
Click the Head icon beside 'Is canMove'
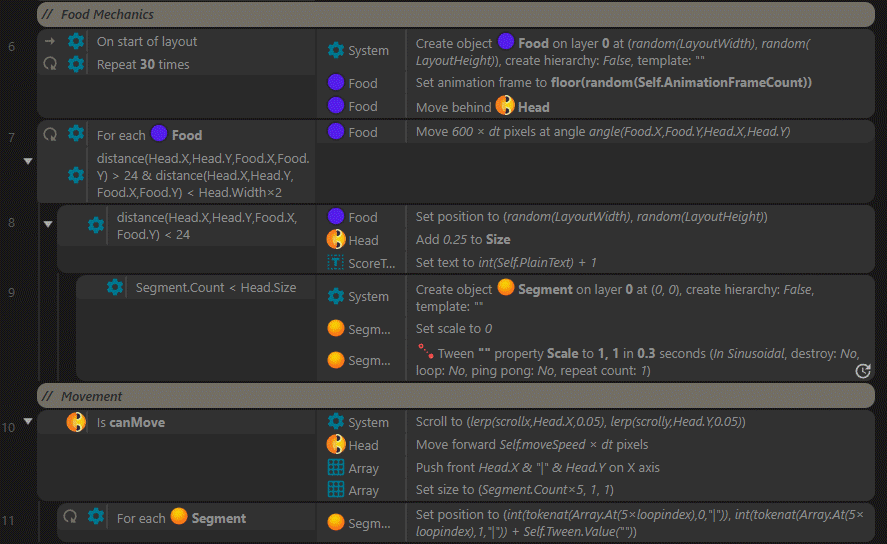click(76, 422)
